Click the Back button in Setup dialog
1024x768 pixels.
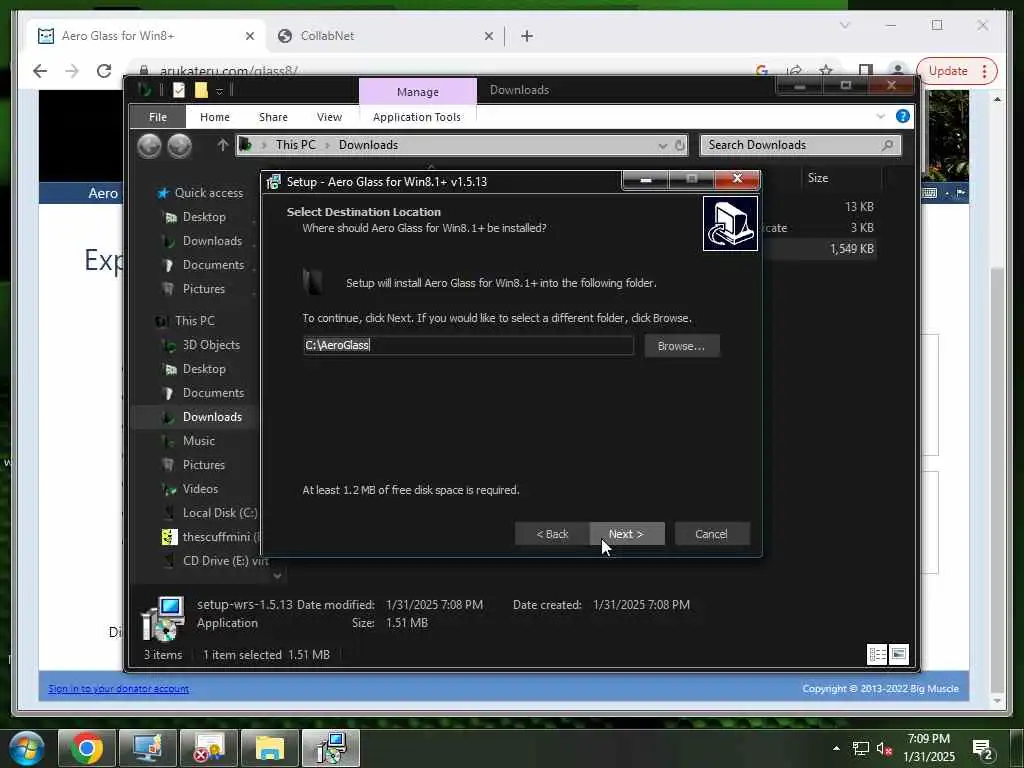pos(552,534)
